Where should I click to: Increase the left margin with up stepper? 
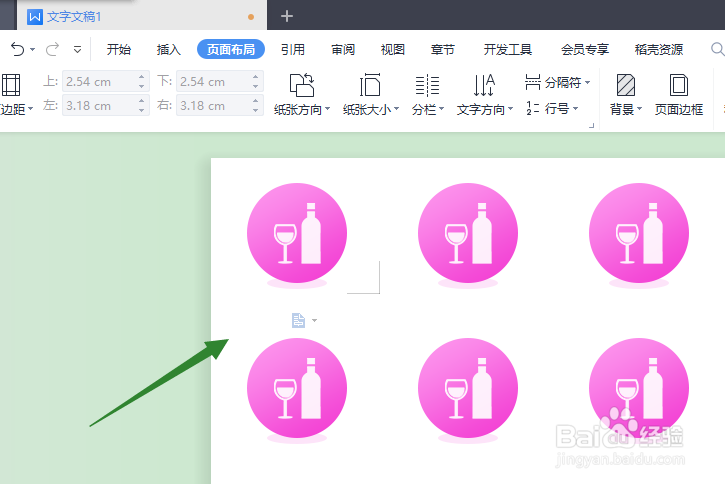(141, 100)
